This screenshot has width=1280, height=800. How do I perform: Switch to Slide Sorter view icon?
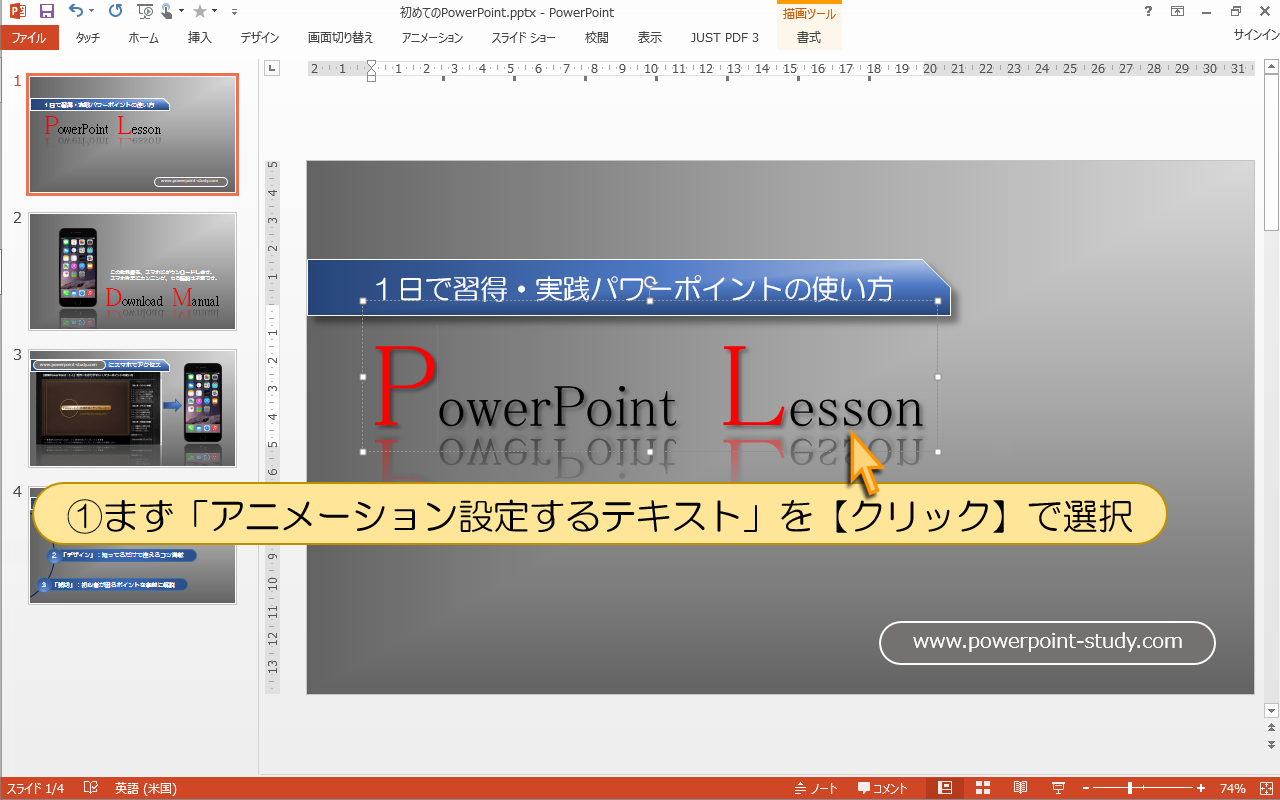[x=983, y=788]
